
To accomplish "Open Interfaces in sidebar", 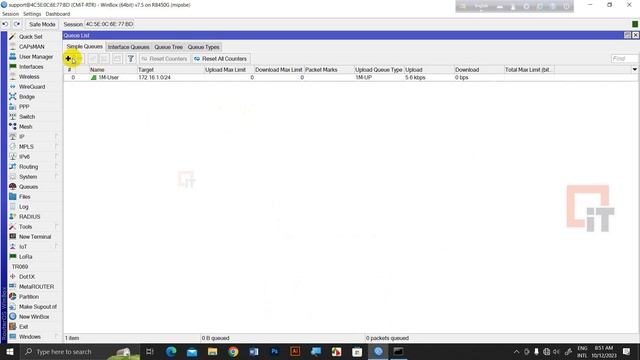I will click(31, 67).
